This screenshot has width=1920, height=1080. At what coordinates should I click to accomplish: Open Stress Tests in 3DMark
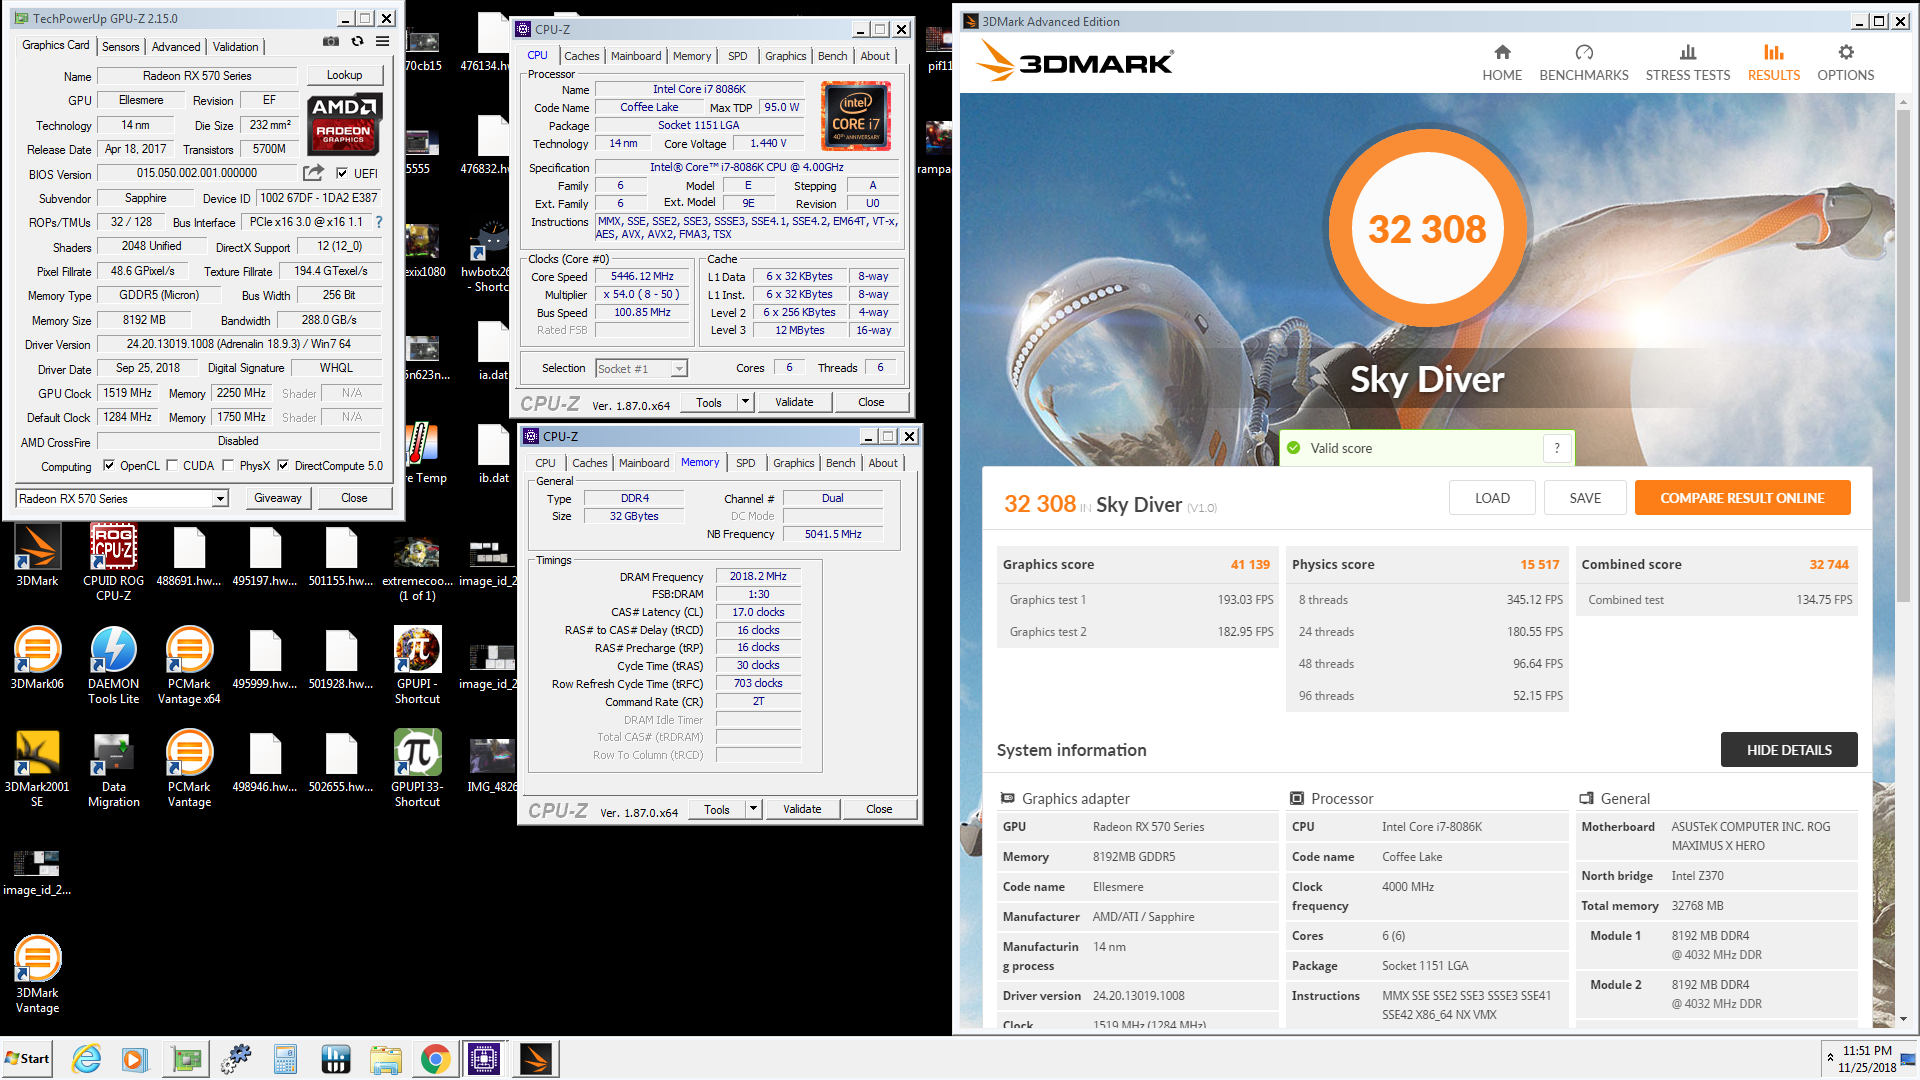(x=1688, y=62)
